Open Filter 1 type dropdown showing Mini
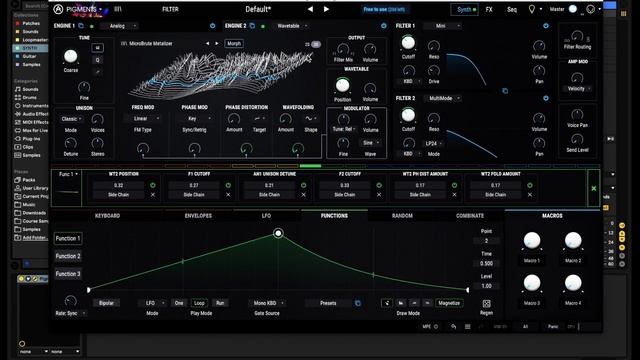Image resolution: width=640 pixels, height=360 pixels. 443,26
